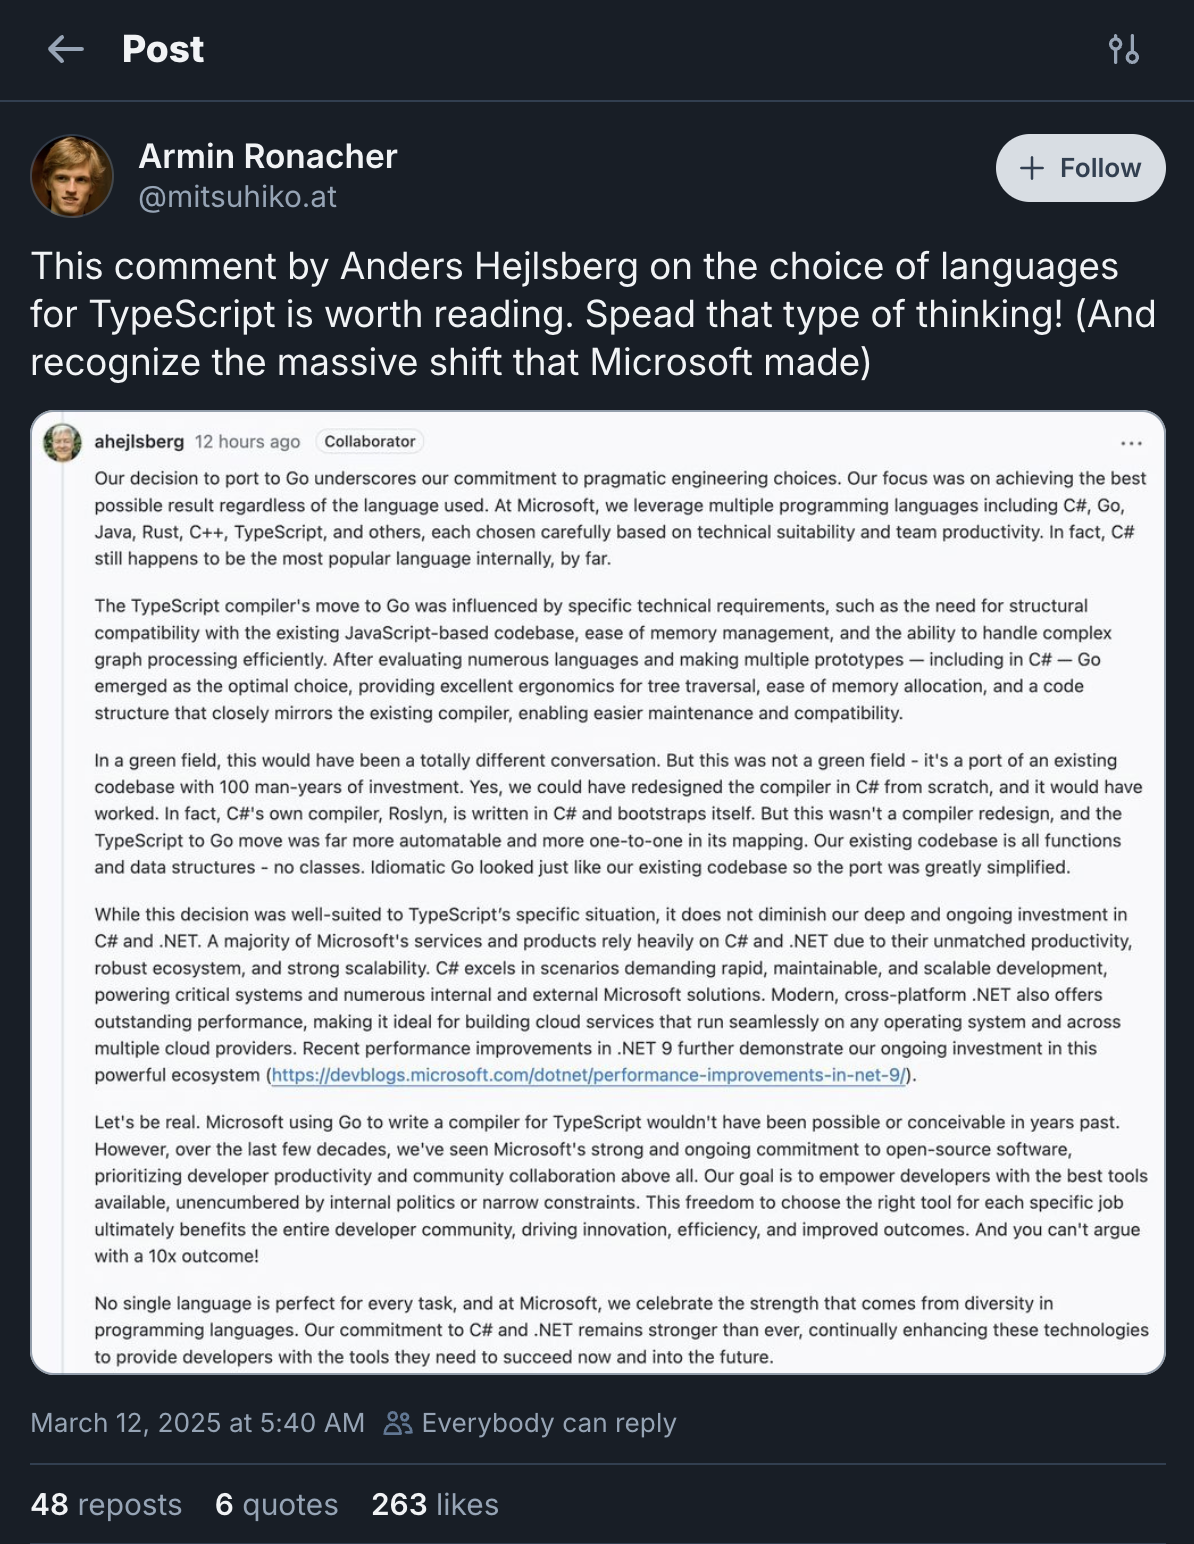View the 263 likes list
Viewport: 1194px width, 1544px height.
[435, 1504]
